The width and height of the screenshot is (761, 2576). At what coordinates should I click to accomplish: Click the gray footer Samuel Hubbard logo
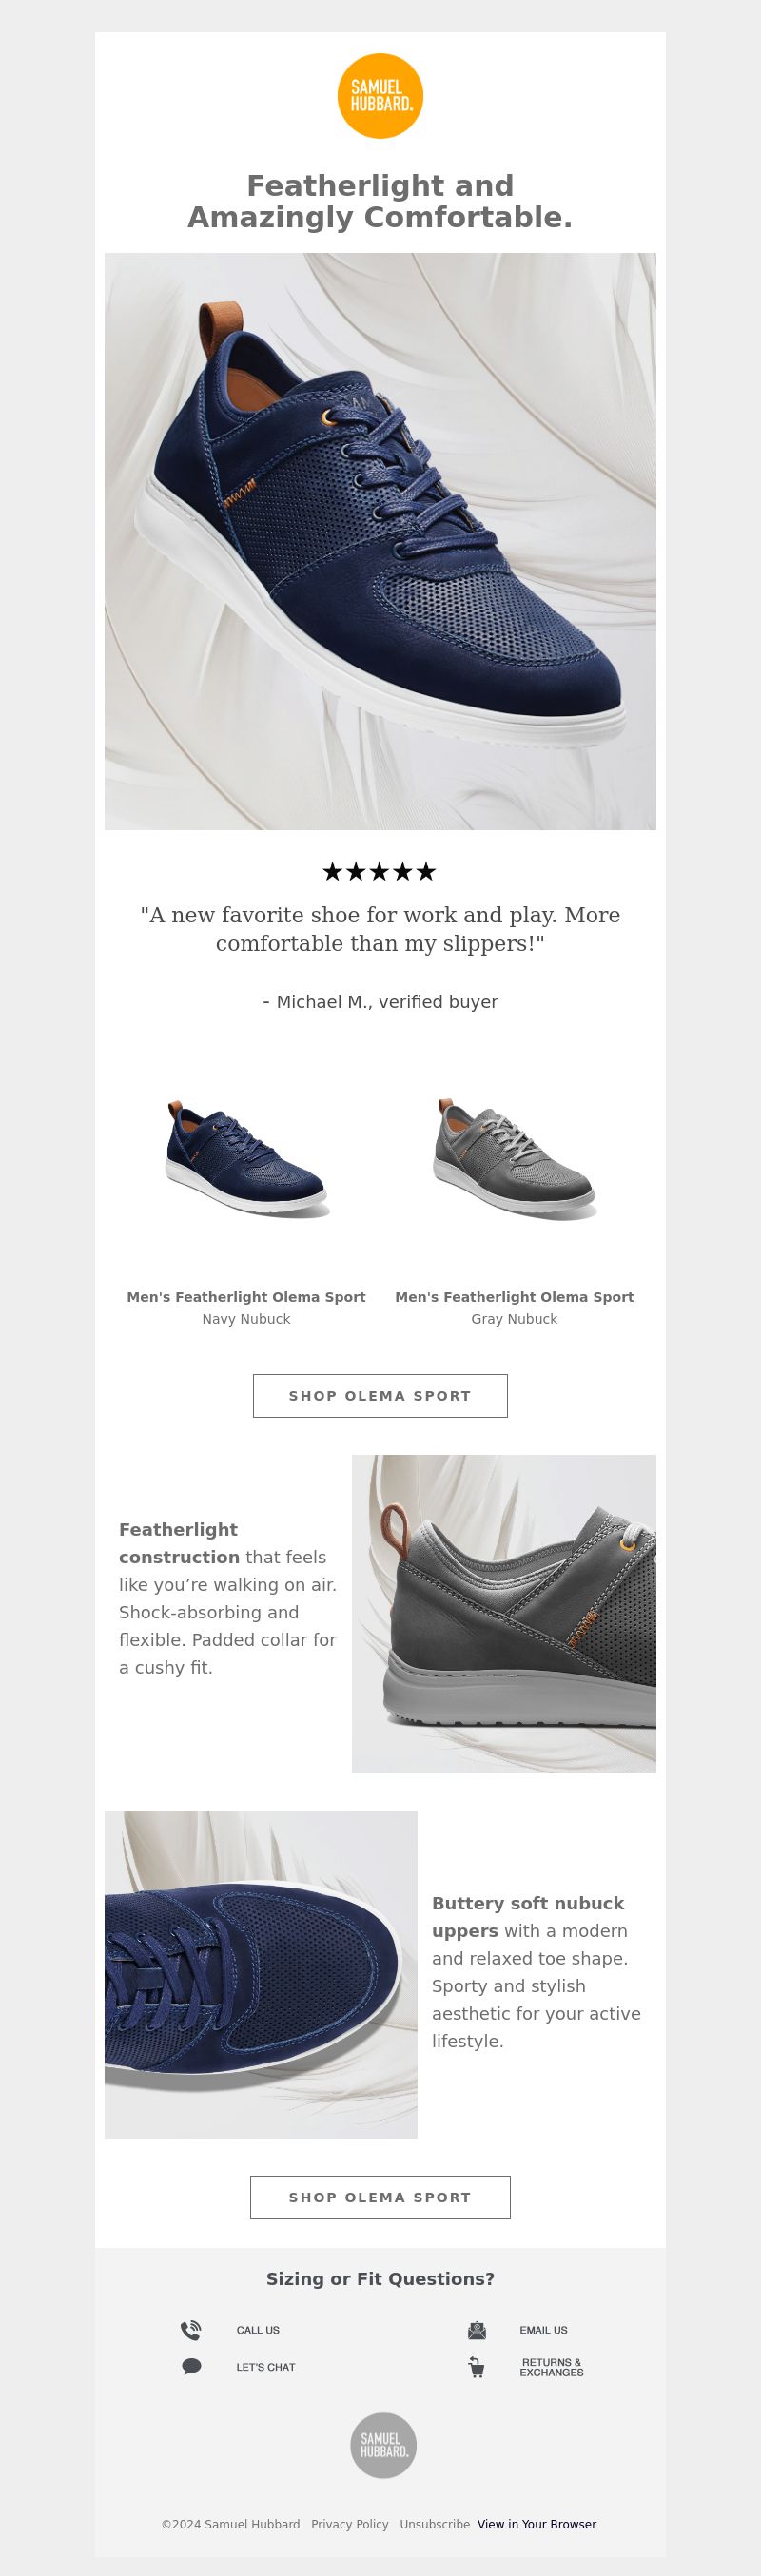click(383, 2445)
